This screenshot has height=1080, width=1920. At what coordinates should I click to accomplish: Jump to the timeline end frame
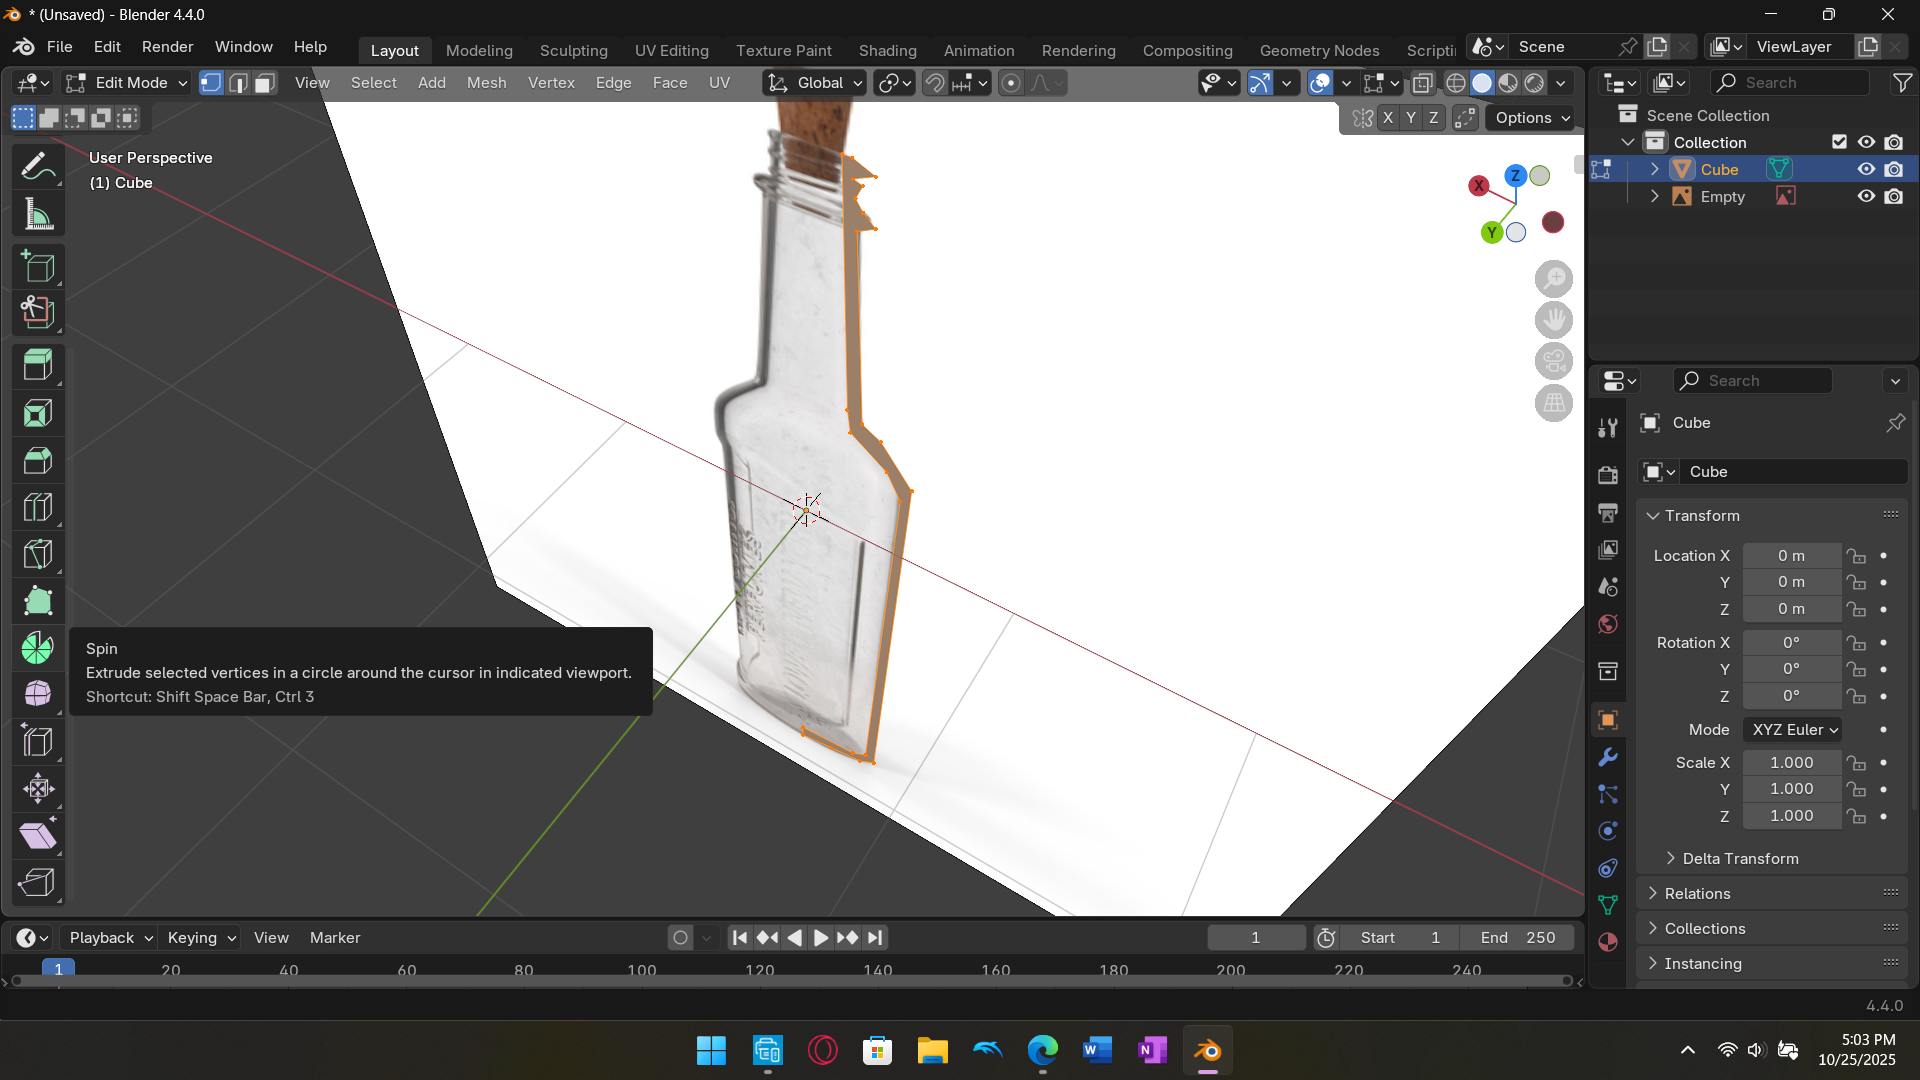pyautogui.click(x=875, y=938)
